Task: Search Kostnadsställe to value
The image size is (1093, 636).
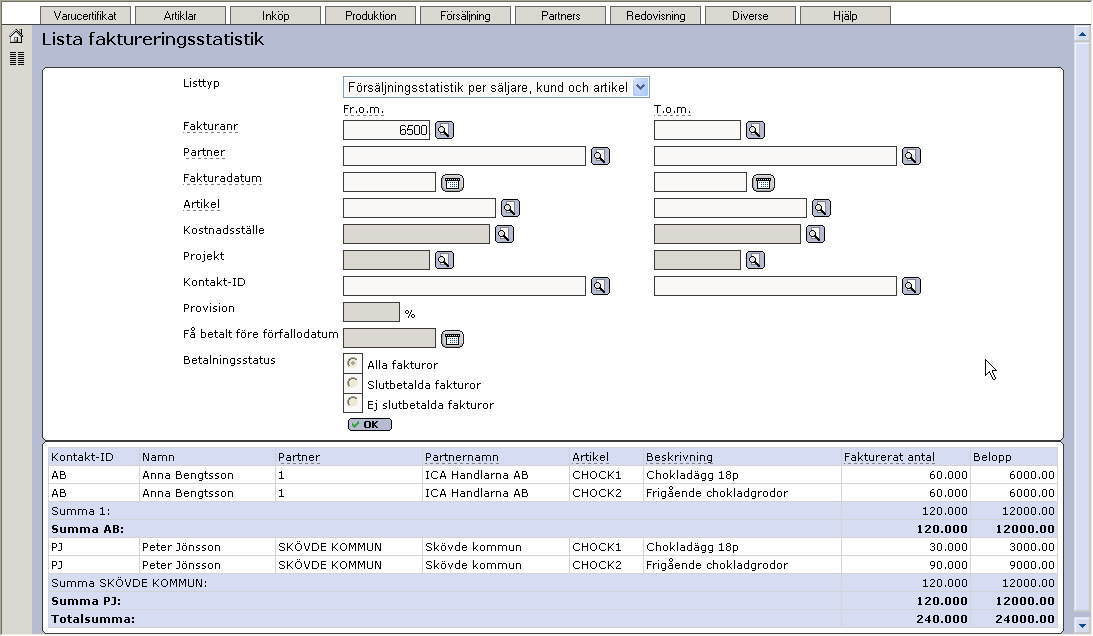Action: click(815, 234)
